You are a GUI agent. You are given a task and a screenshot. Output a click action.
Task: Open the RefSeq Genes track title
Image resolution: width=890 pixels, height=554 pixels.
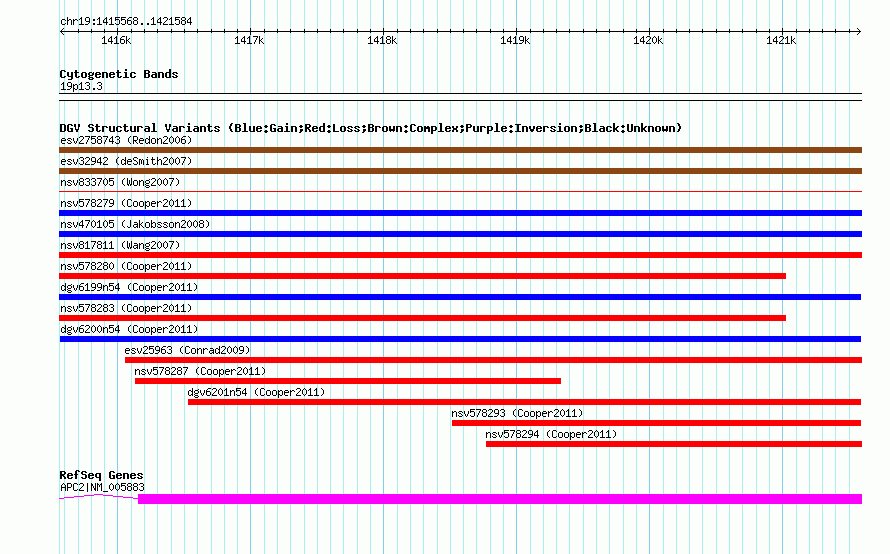tap(101, 475)
